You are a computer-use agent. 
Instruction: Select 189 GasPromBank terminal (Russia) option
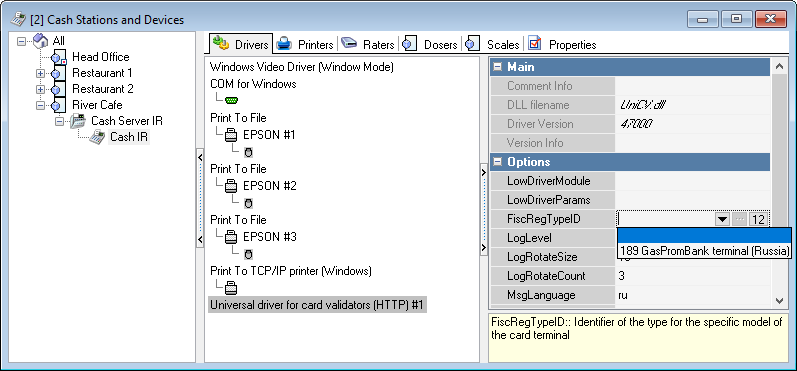click(704, 251)
